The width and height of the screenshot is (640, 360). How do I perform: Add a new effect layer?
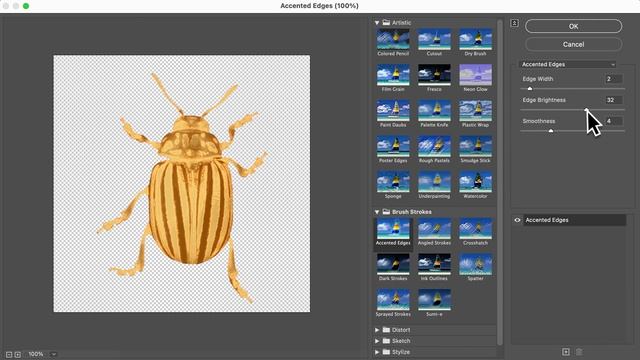click(x=566, y=352)
